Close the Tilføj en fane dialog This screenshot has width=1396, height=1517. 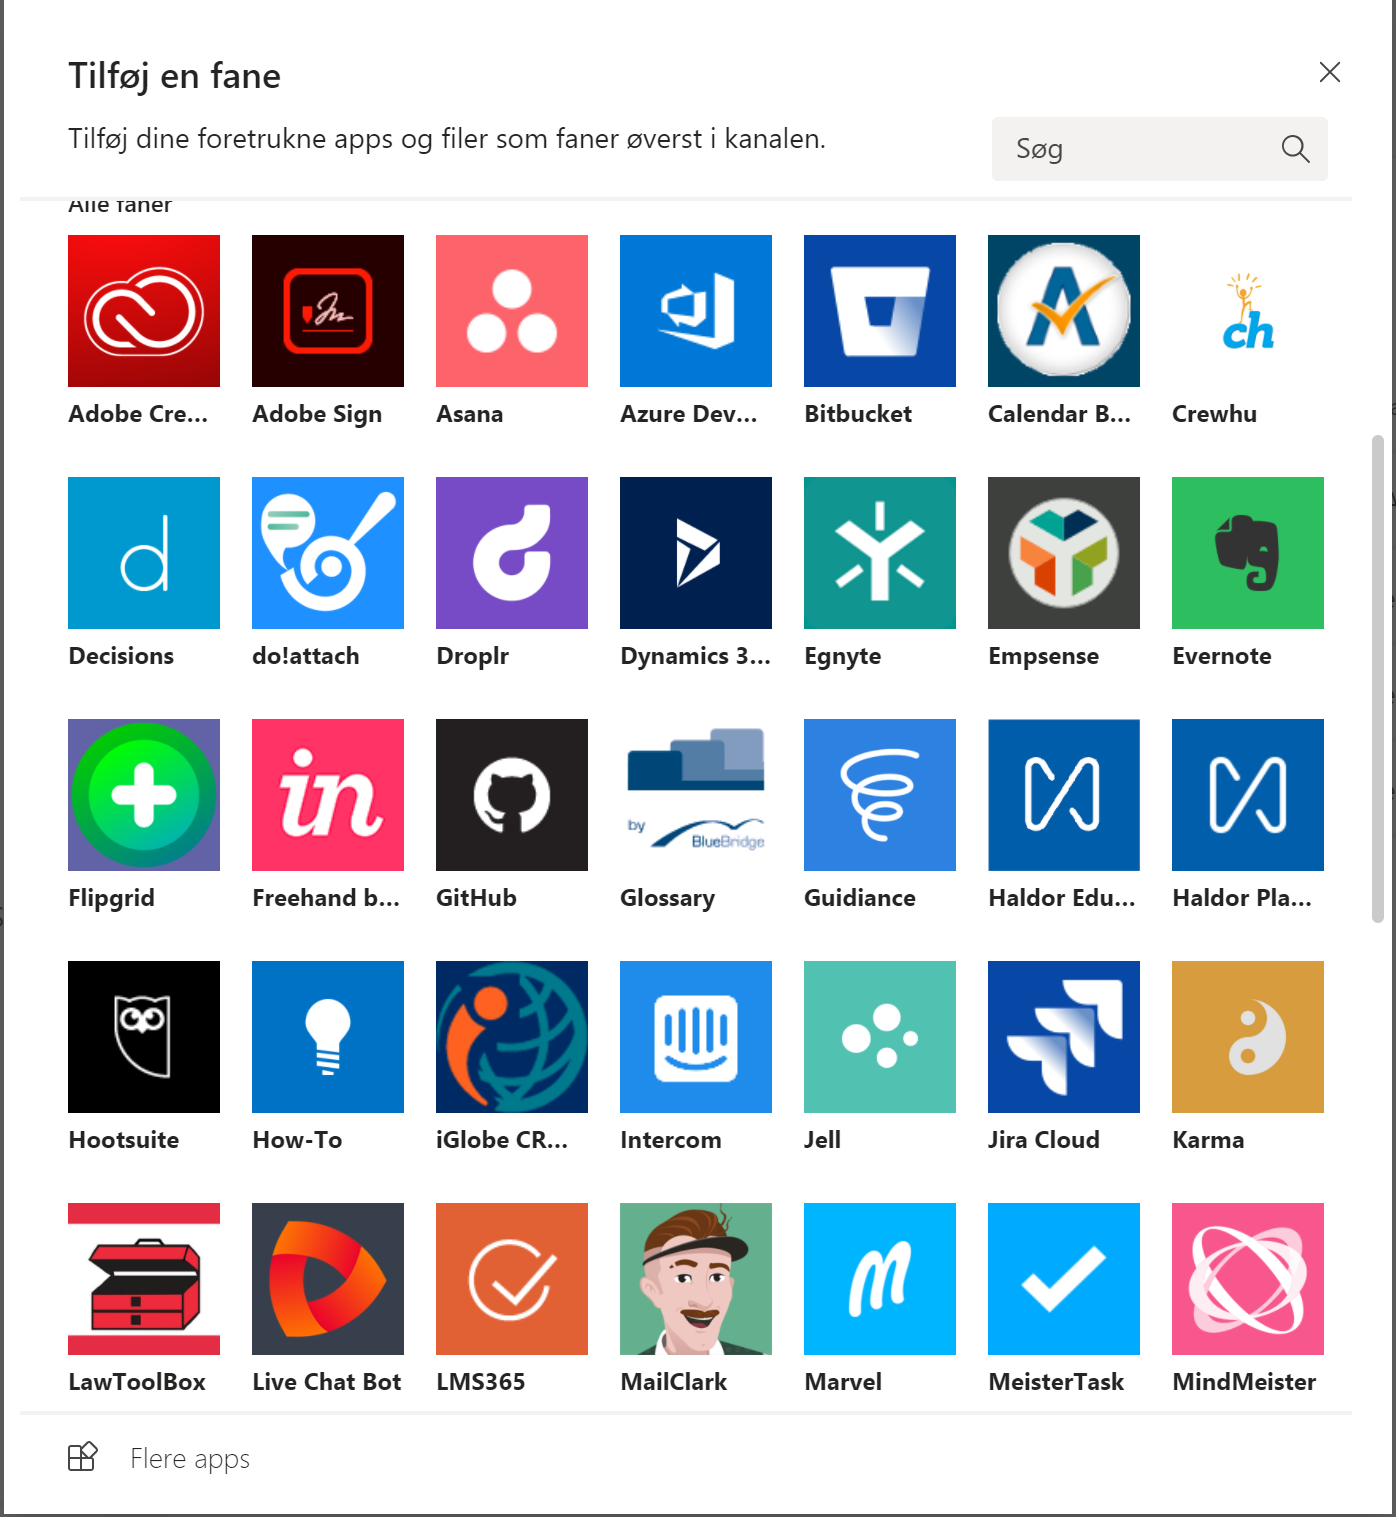point(1330,72)
